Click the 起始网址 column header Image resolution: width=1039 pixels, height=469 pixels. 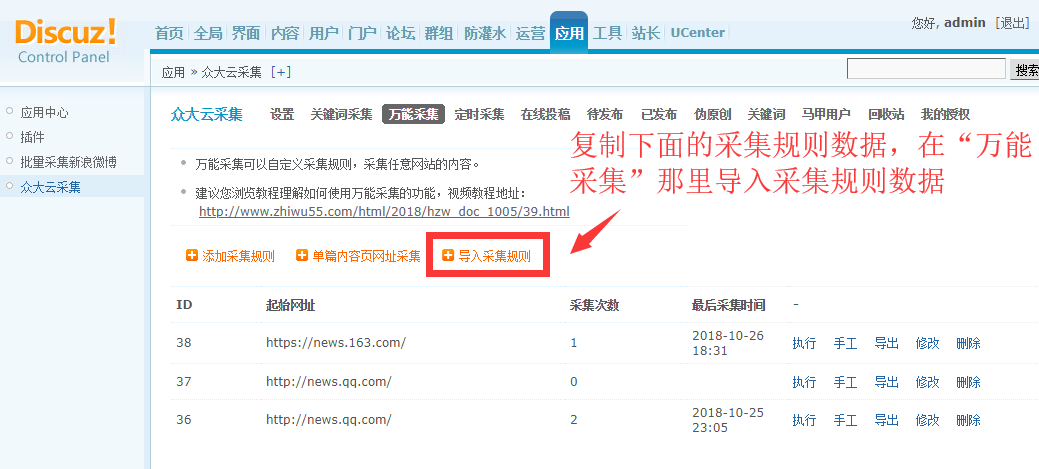pos(290,305)
